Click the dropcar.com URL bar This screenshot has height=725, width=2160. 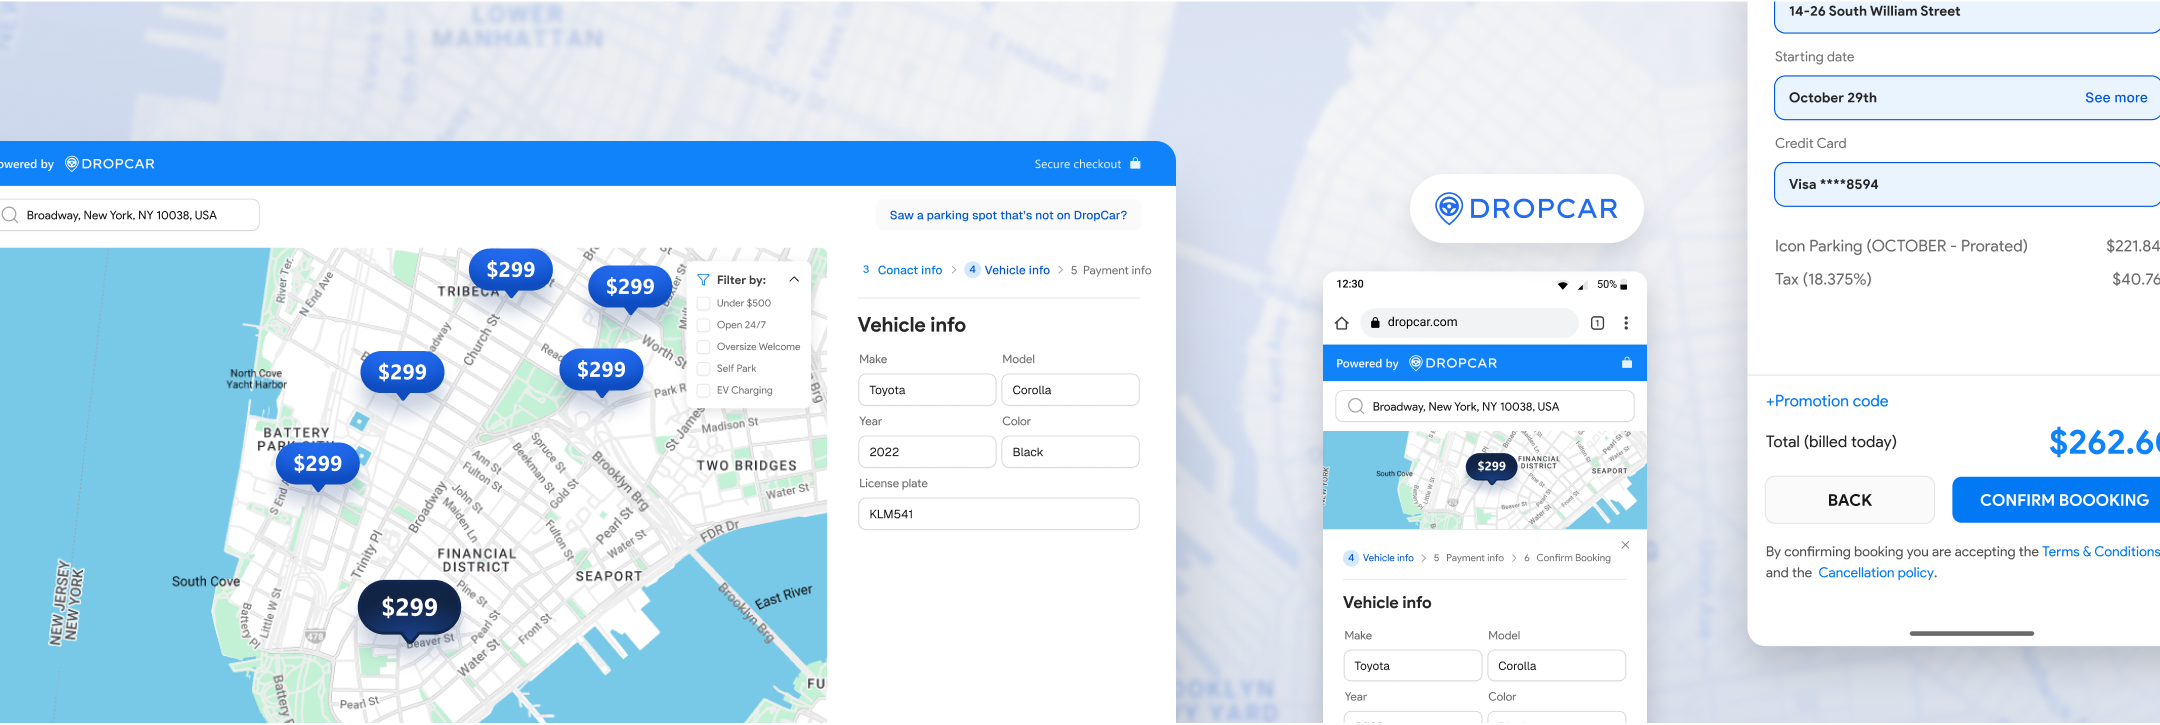[1470, 322]
